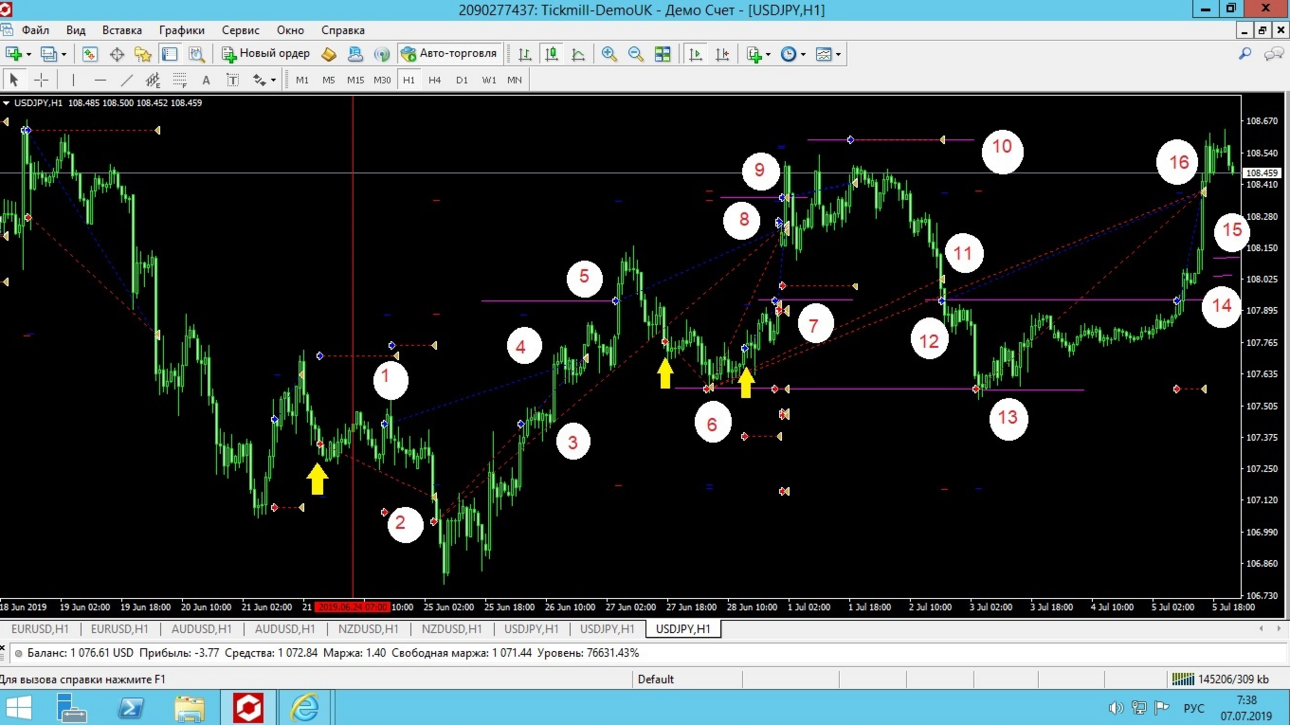Screen dimensions: 1290x725
Task: Switch the chart to line chart mode
Action: click(578, 54)
